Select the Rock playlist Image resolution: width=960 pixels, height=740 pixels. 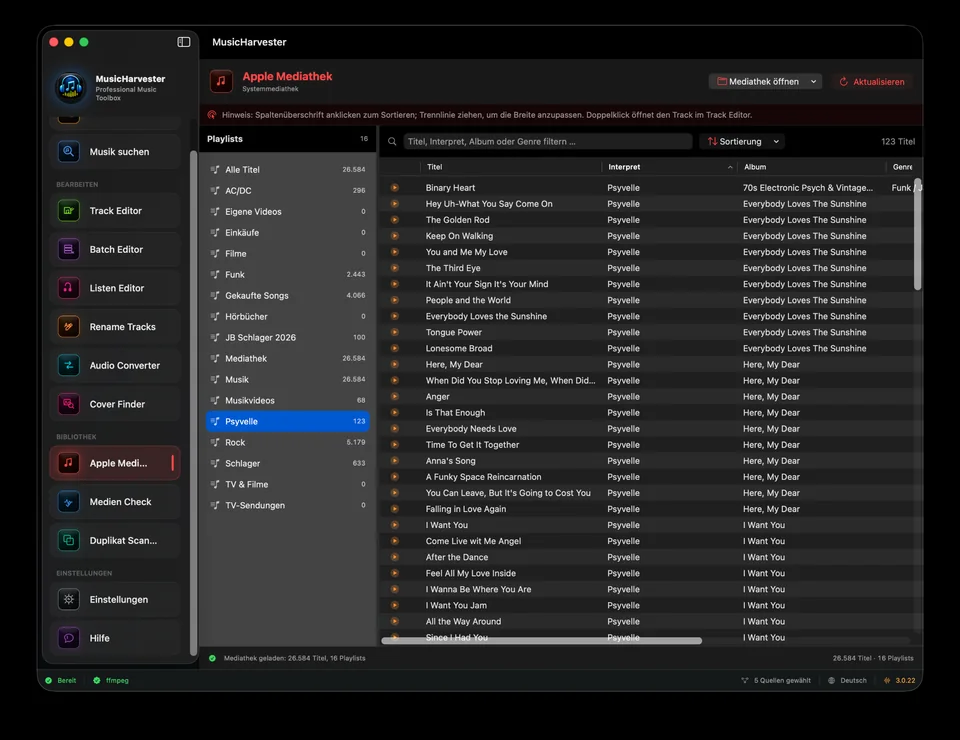pyautogui.click(x=288, y=442)
